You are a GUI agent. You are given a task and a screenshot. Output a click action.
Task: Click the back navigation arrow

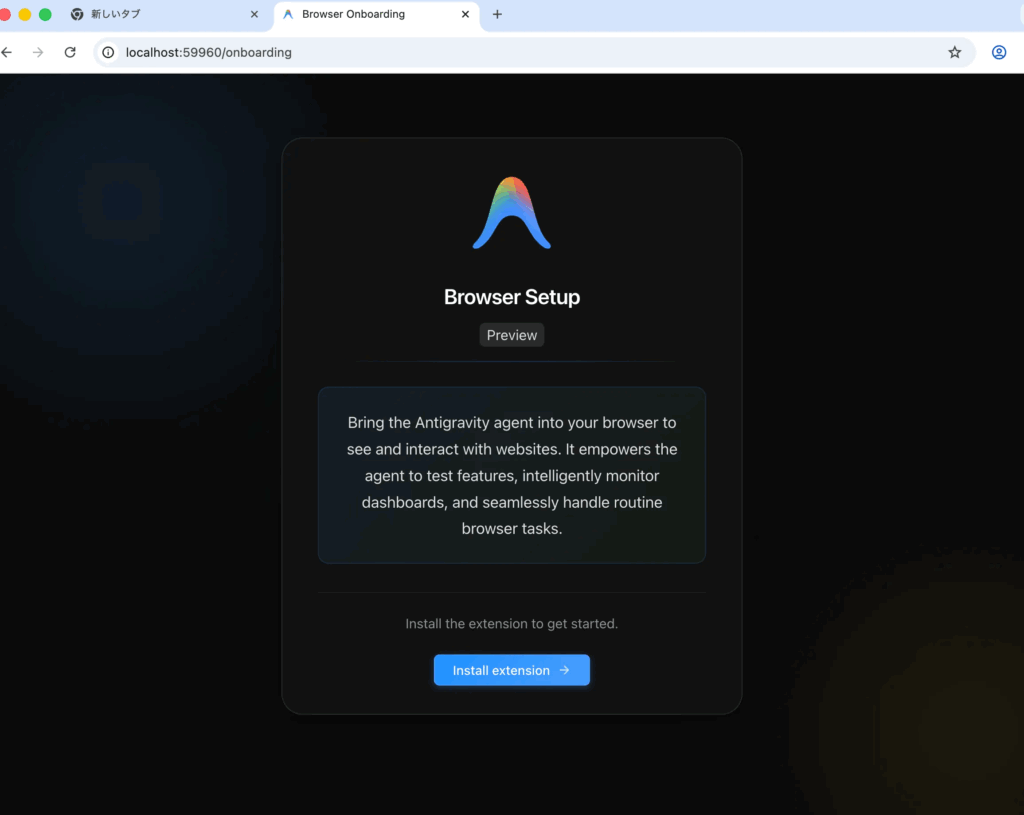[8, 52]
